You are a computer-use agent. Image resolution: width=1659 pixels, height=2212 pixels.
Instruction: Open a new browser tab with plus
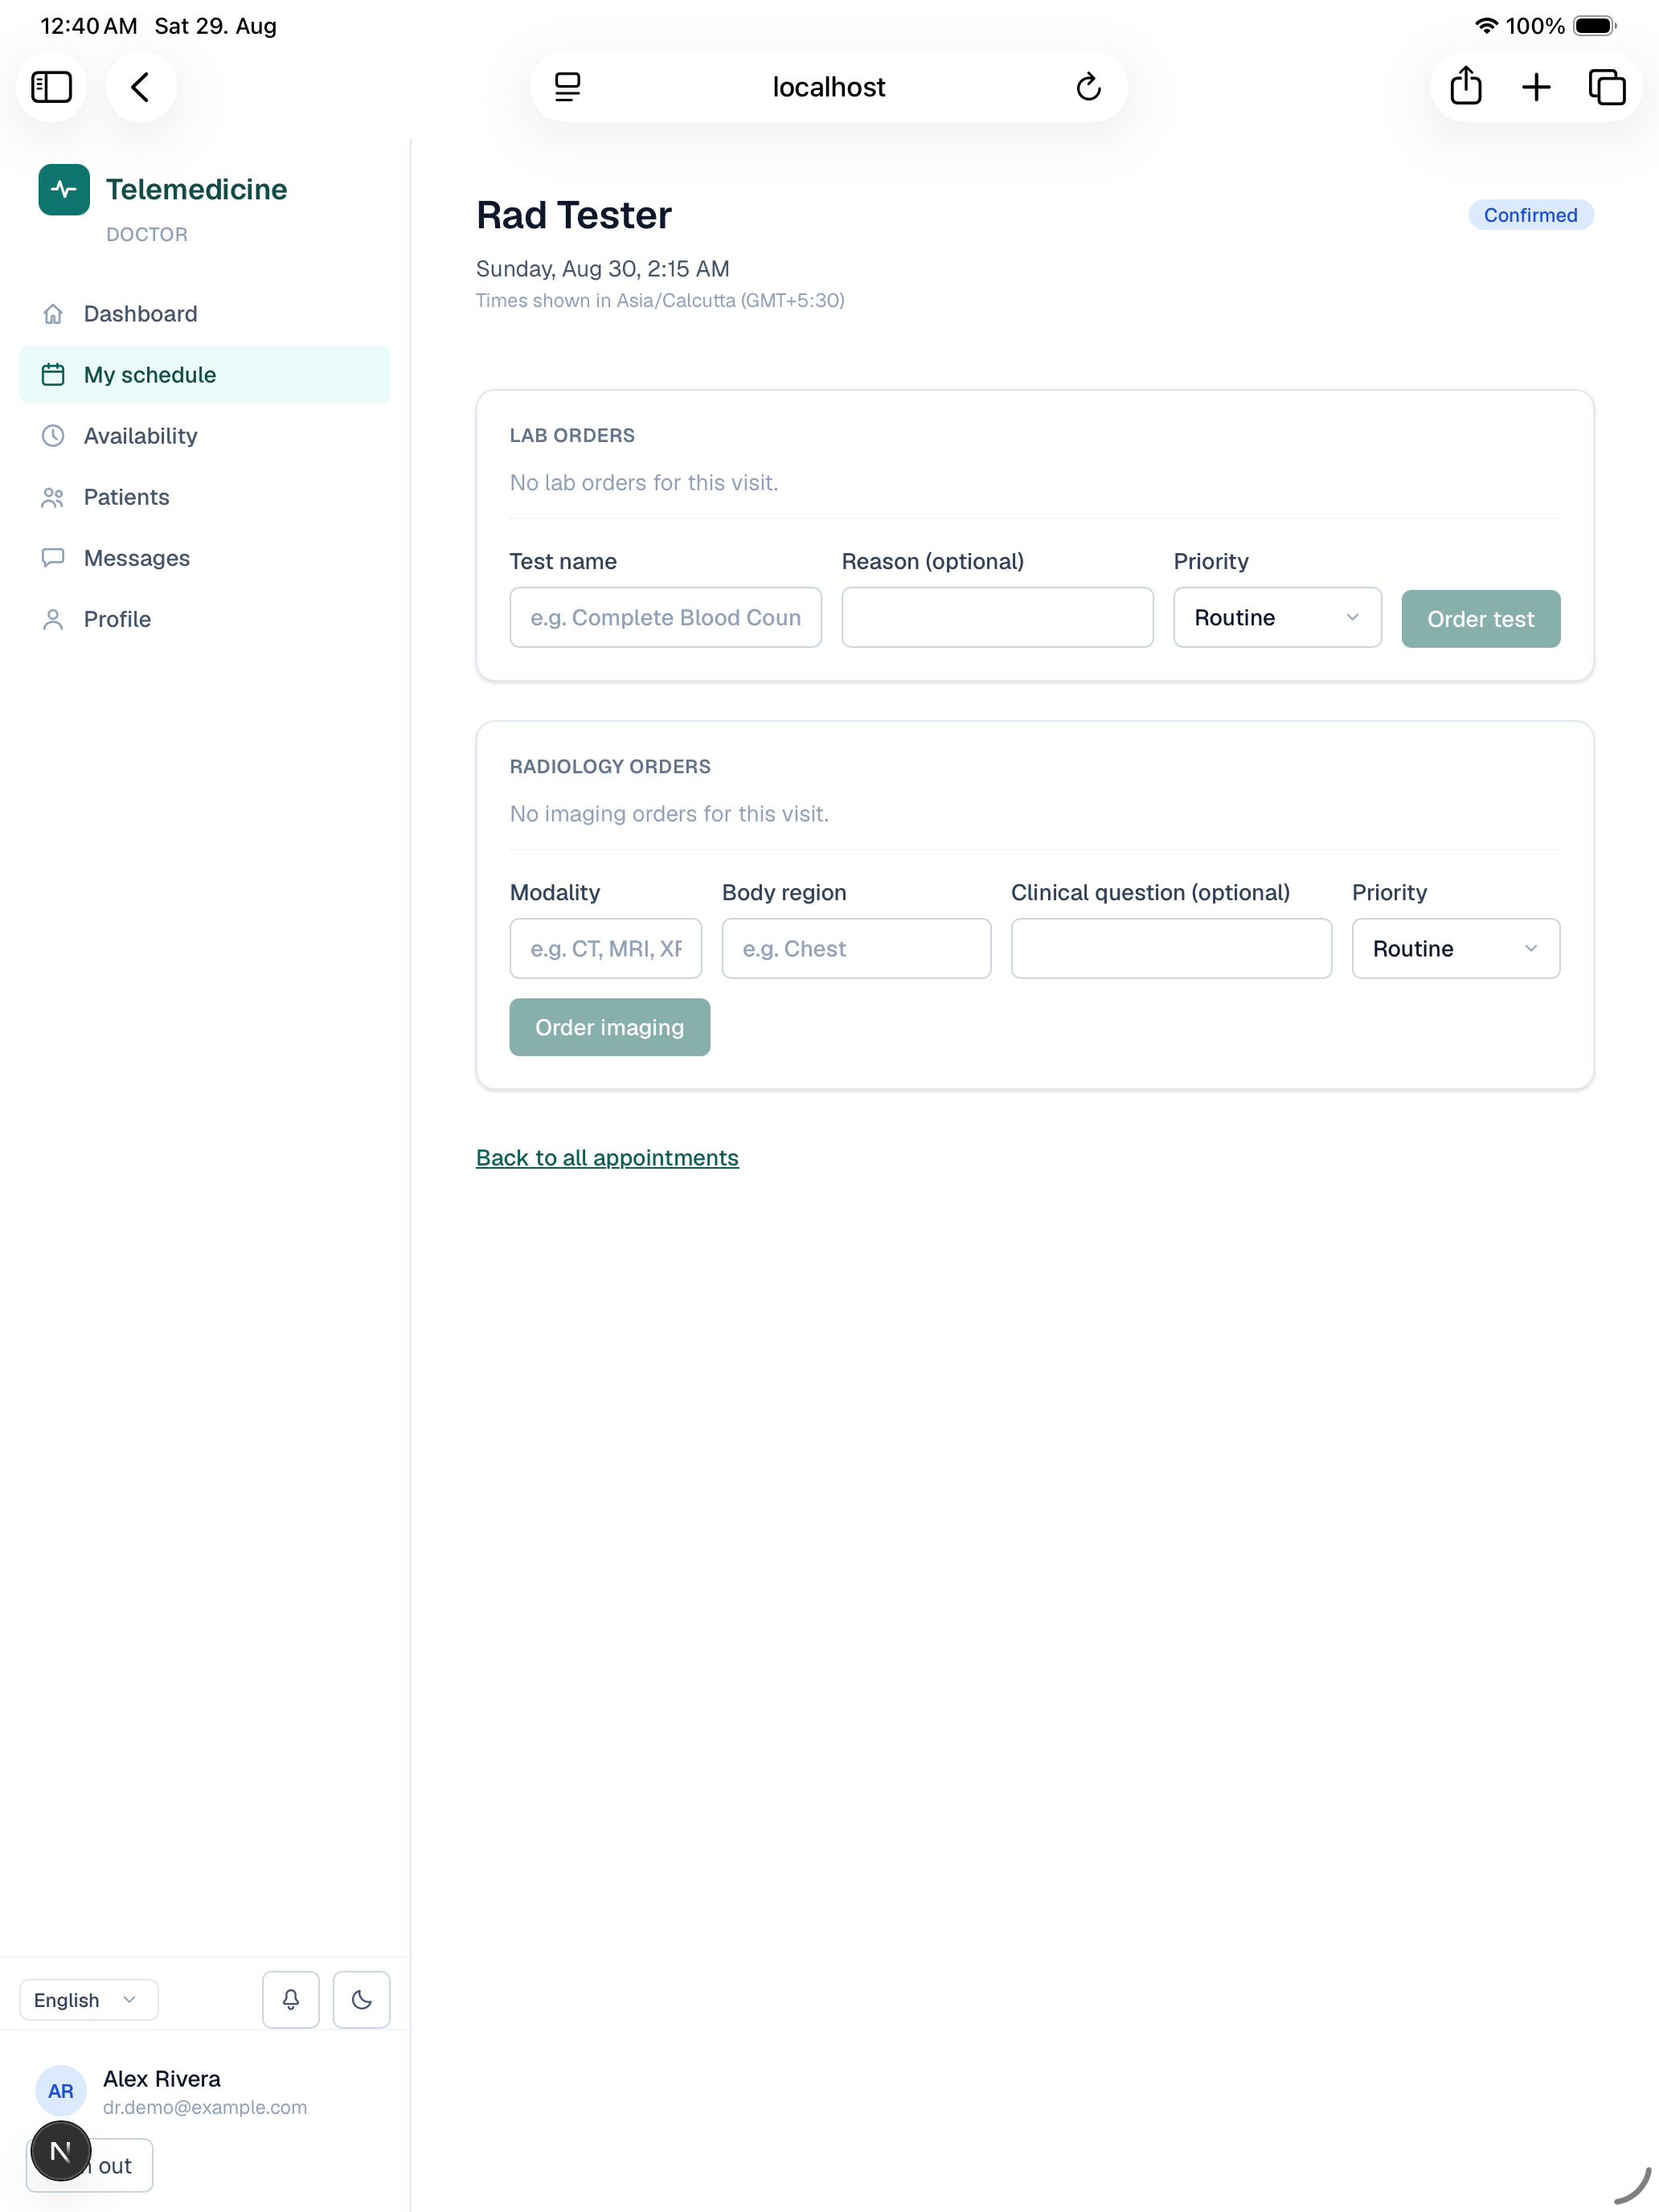[x=1536, y=87]
